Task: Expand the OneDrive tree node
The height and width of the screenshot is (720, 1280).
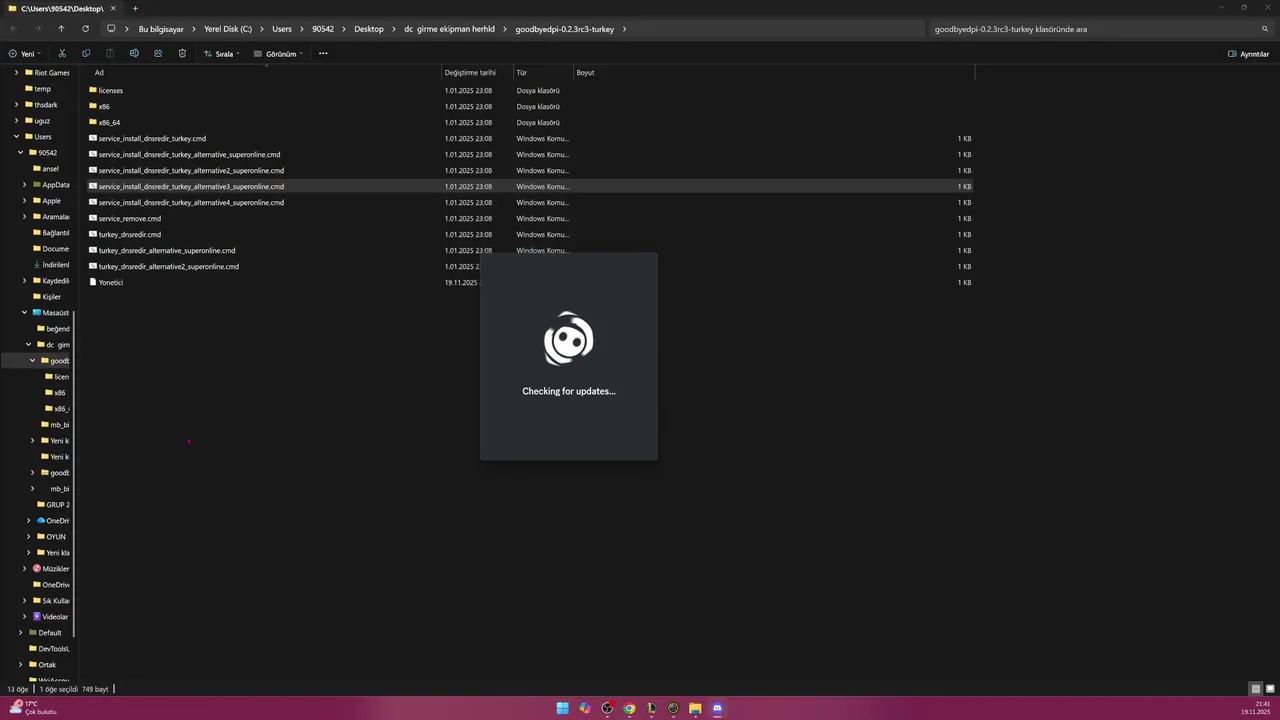Action: [28, 521]
